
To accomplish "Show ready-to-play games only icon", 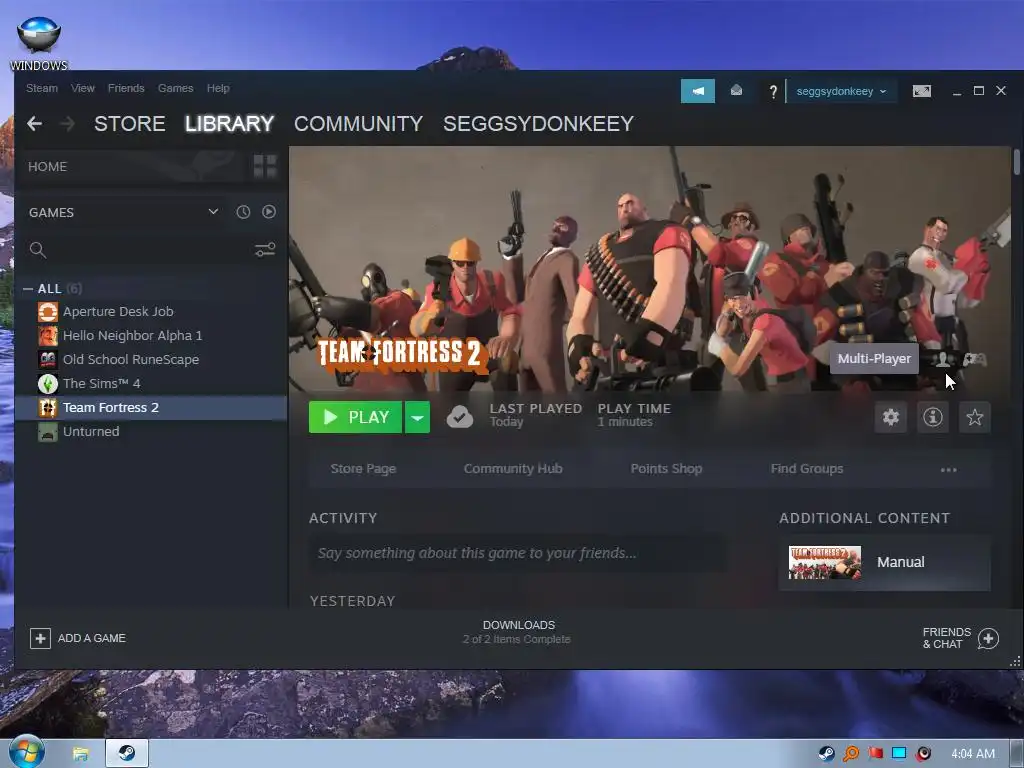I will 268,212.
